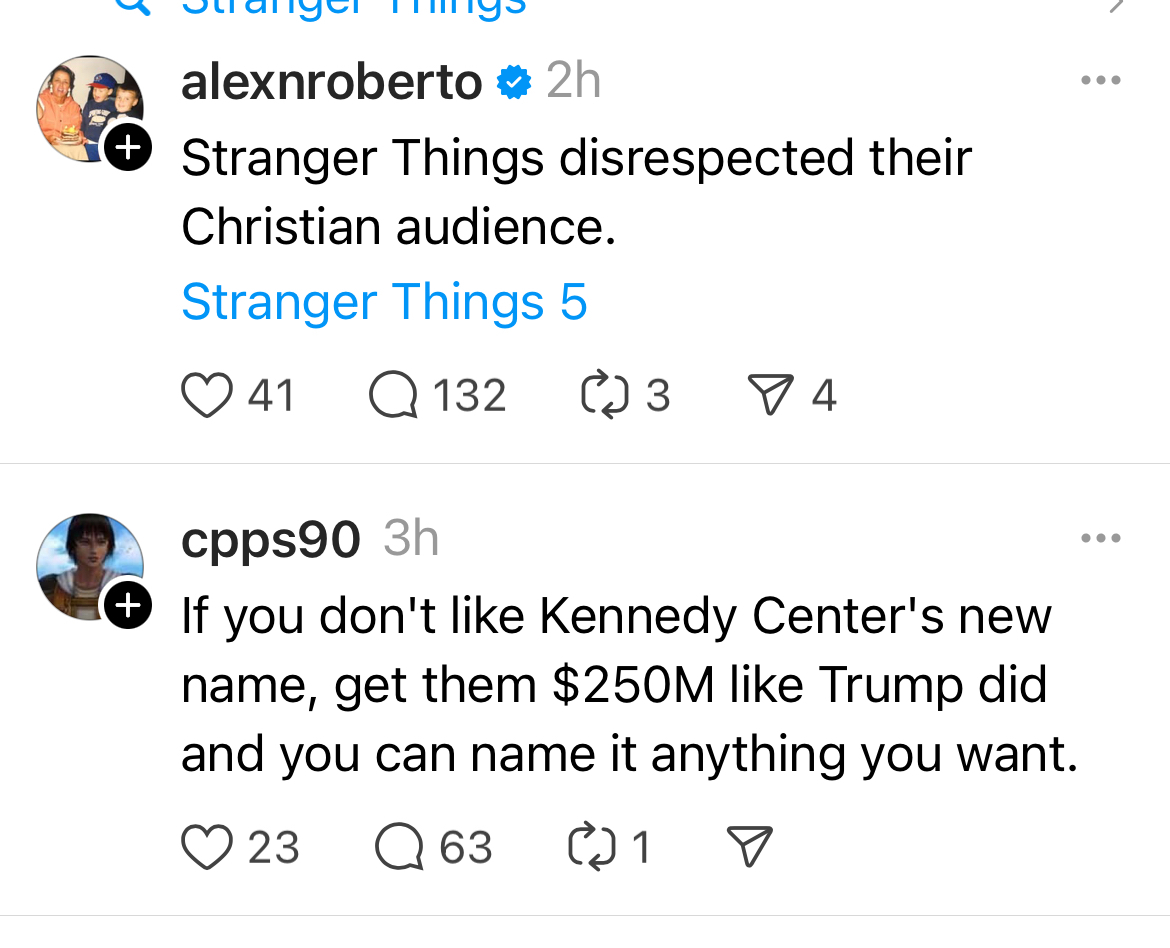Follow cpps90 using the plus badge
The height and width of the screenshot is (948, 1170).
click(x=128, y=605)
